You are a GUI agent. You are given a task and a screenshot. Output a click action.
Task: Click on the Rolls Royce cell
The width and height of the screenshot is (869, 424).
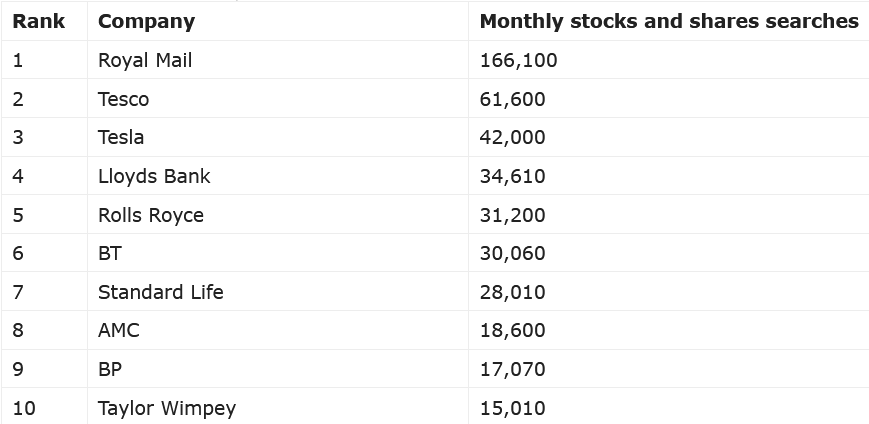tap(150, 215)
